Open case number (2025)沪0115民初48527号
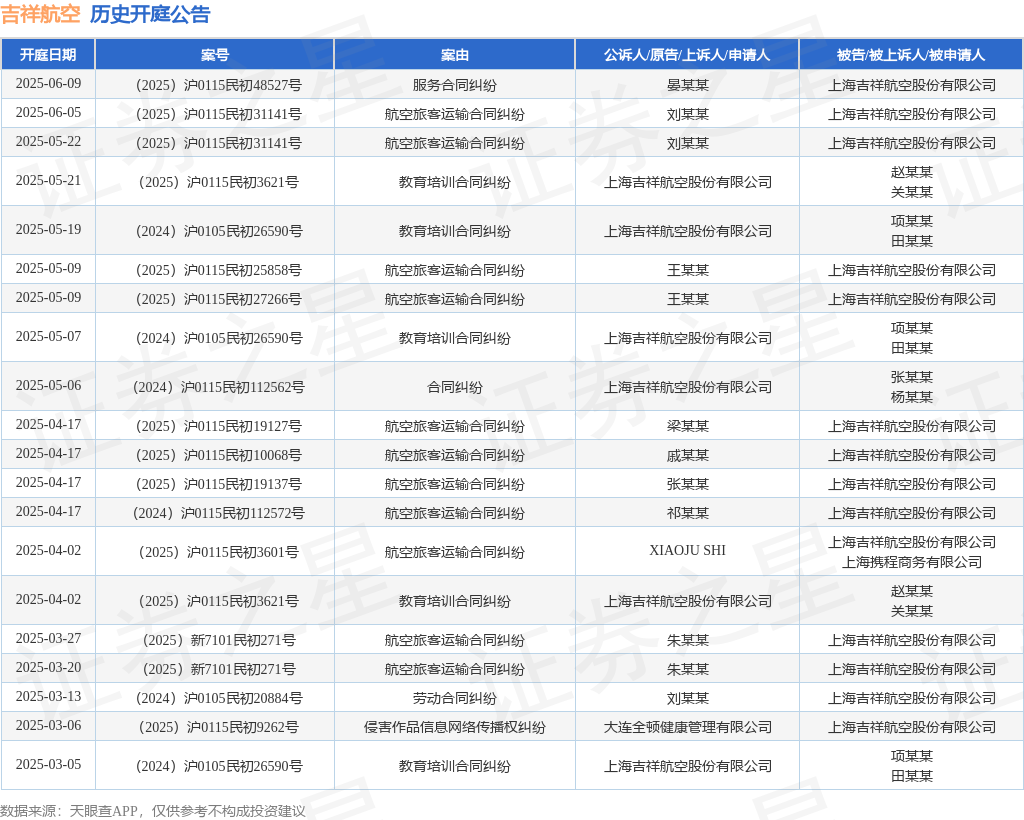 pos(215,85)
